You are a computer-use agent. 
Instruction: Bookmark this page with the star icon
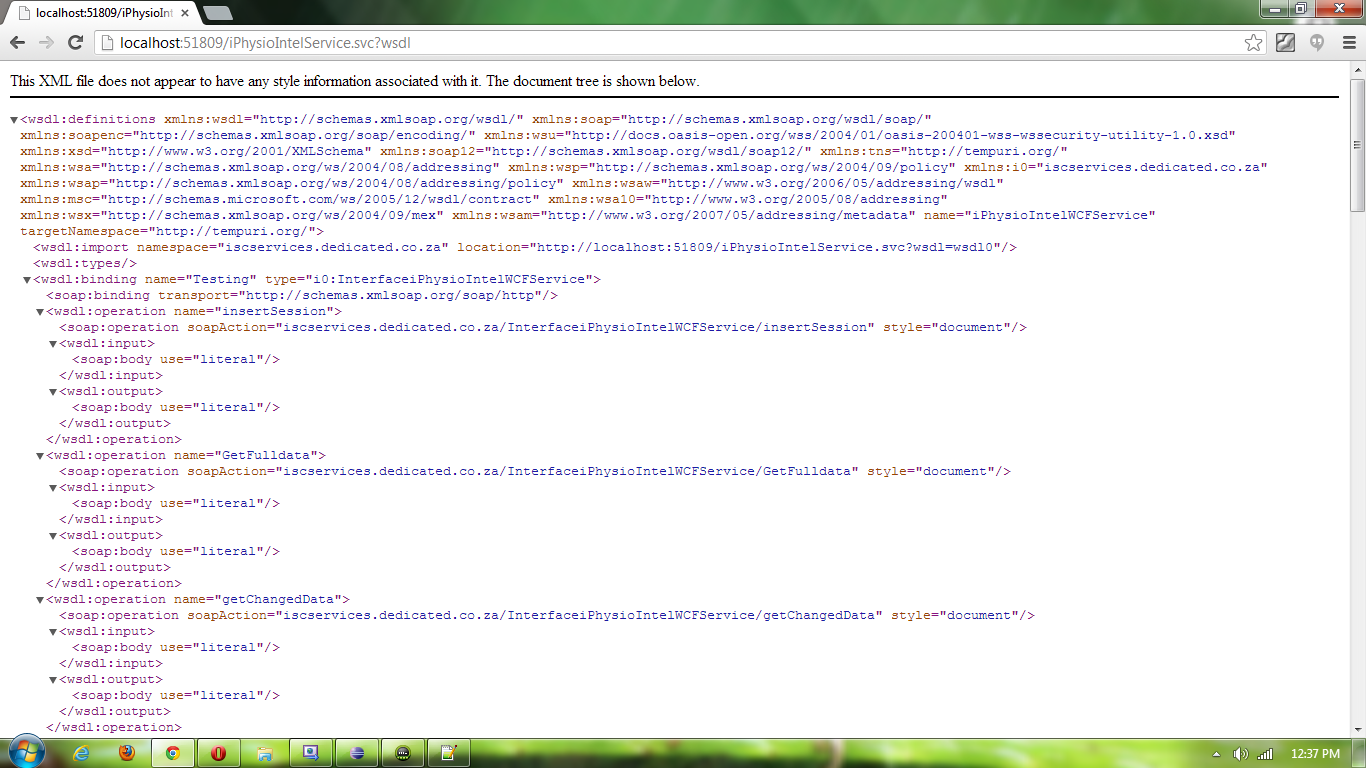[x=1253, y=42]
